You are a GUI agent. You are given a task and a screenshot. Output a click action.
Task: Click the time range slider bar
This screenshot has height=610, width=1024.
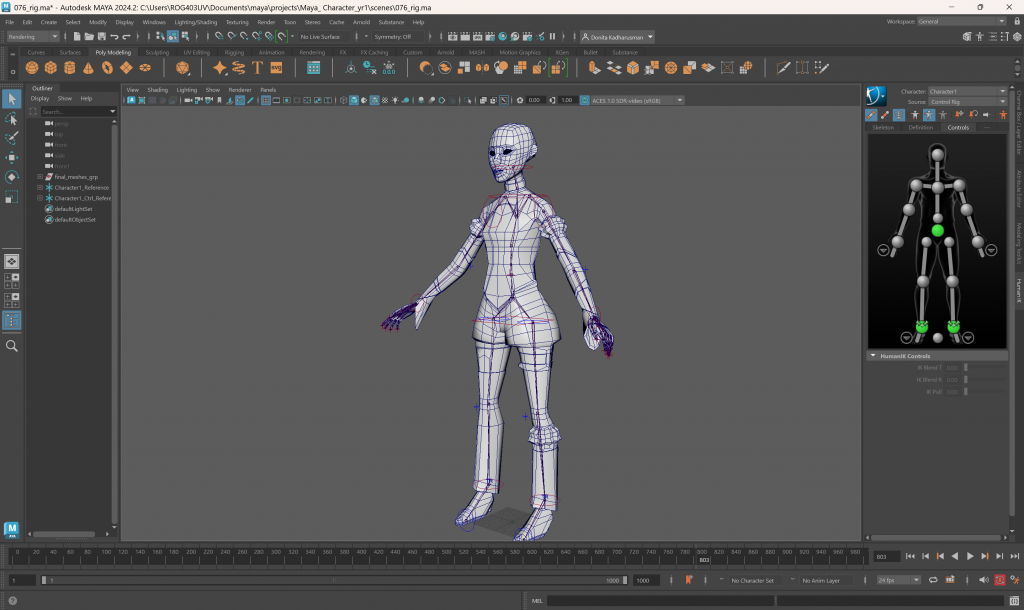(334, 580)
